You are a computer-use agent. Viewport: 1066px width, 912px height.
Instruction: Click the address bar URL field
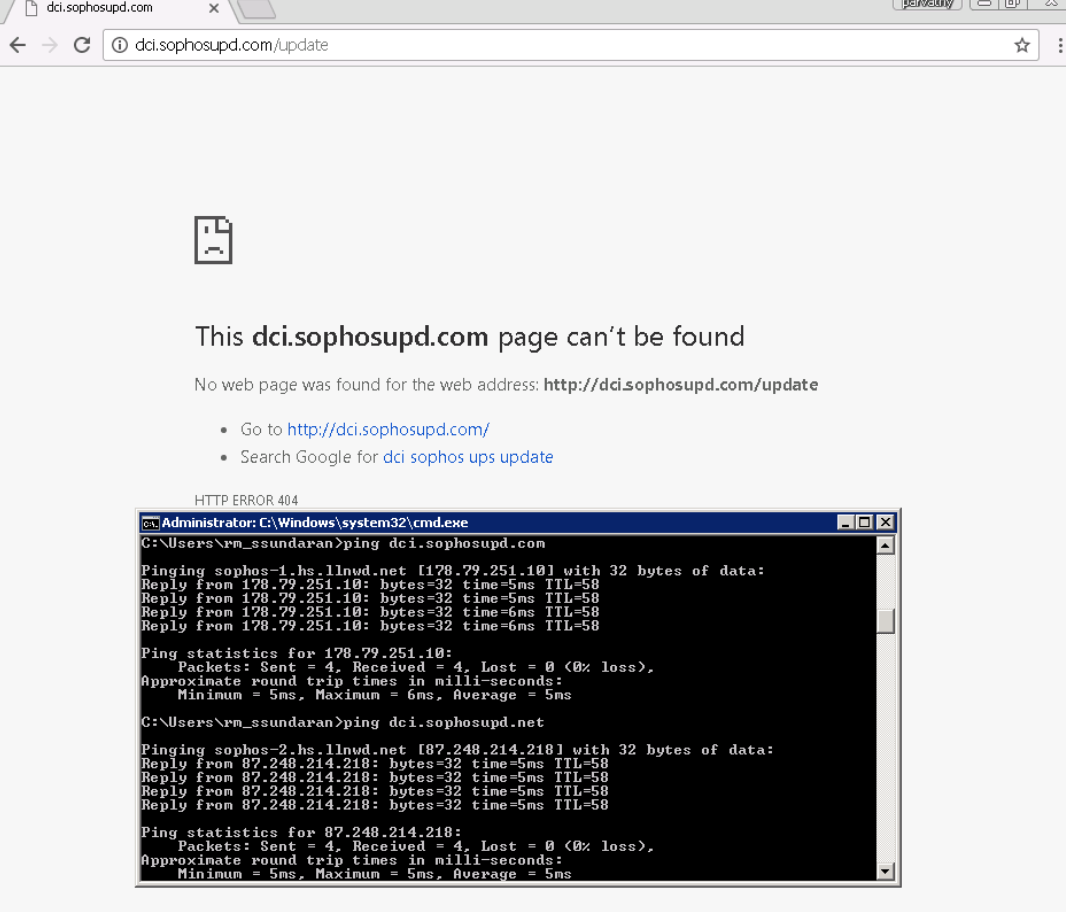[571, 45]
